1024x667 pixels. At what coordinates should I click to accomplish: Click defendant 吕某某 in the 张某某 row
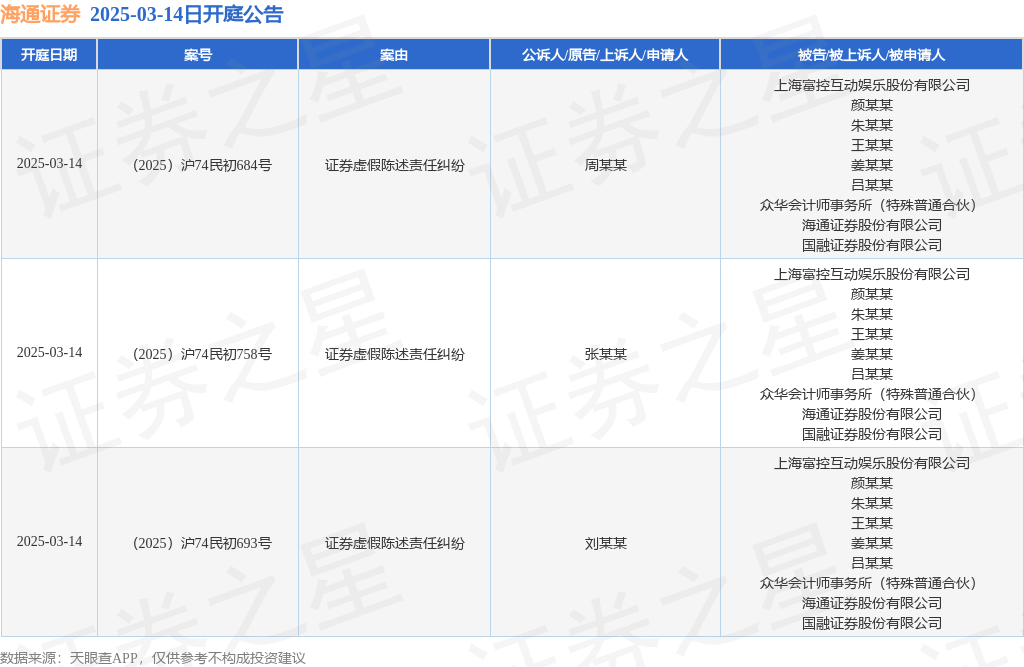coord(872,374)
